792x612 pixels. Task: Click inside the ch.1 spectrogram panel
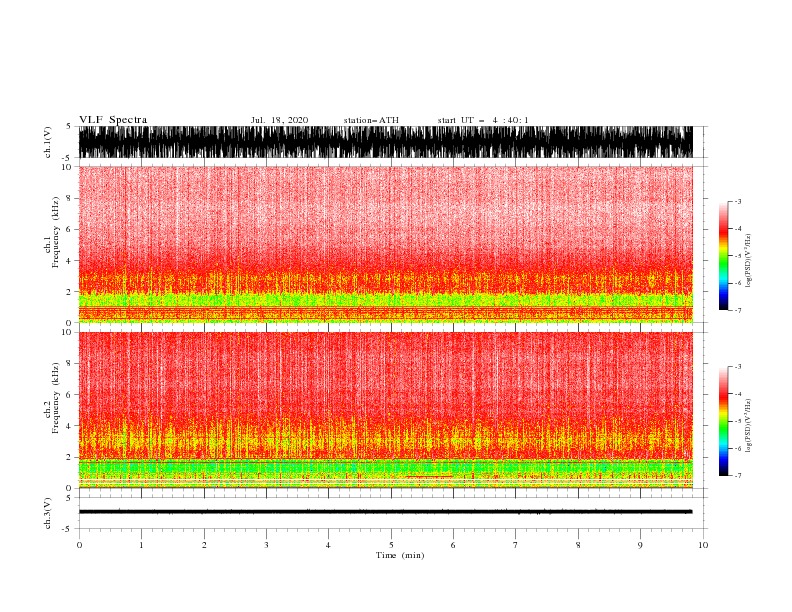point(386,244)
